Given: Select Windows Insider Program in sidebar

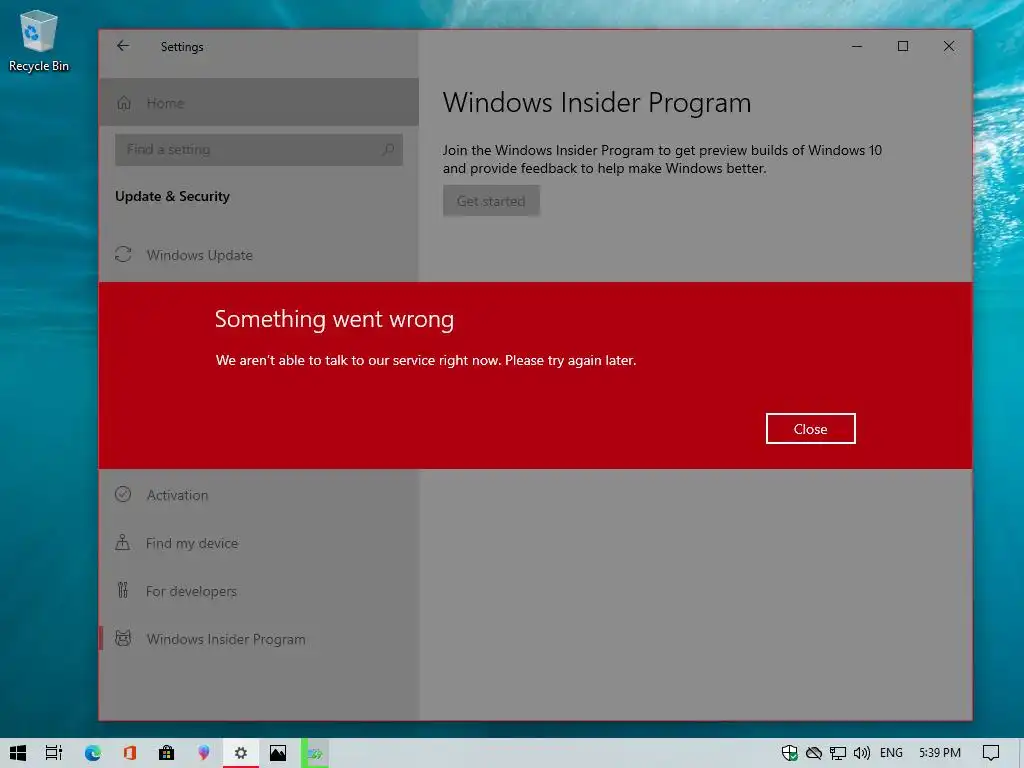Looking at the screenshot, I should [x=259, y=639].
